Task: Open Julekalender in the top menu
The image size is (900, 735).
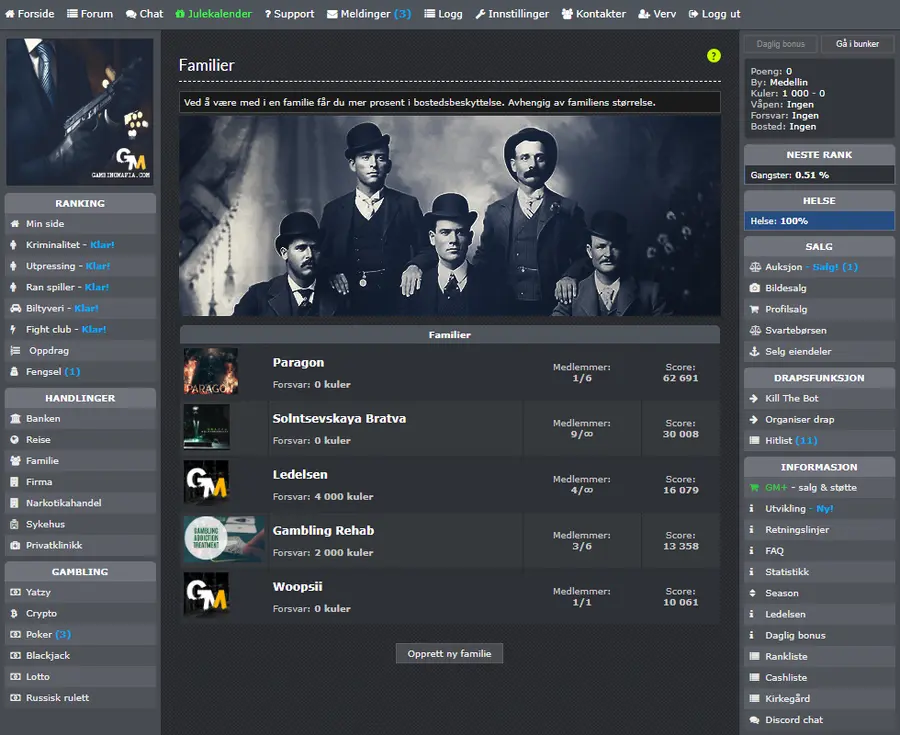Action: [x=214, y=14]
